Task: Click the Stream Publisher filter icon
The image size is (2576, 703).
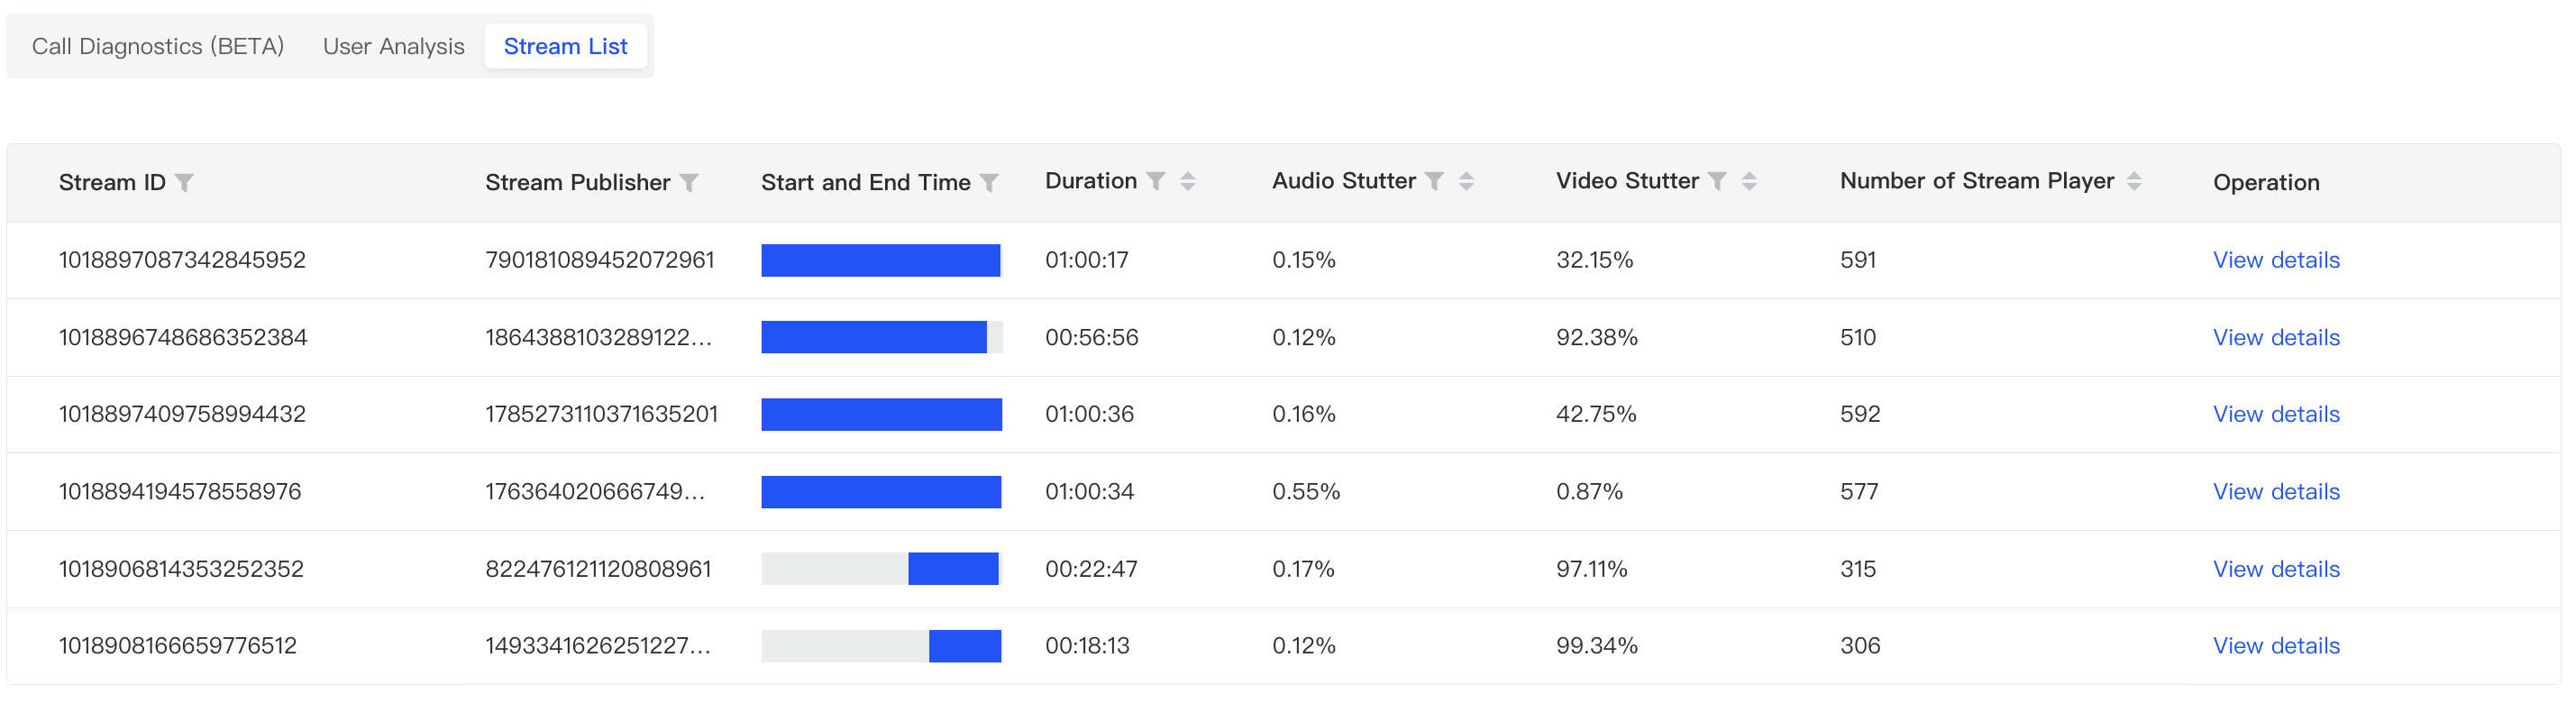Action: point(689,182)
